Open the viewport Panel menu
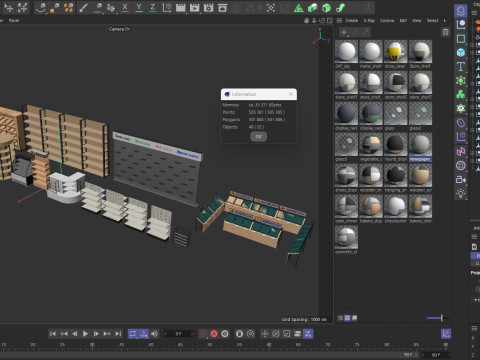 pos(14,21)
